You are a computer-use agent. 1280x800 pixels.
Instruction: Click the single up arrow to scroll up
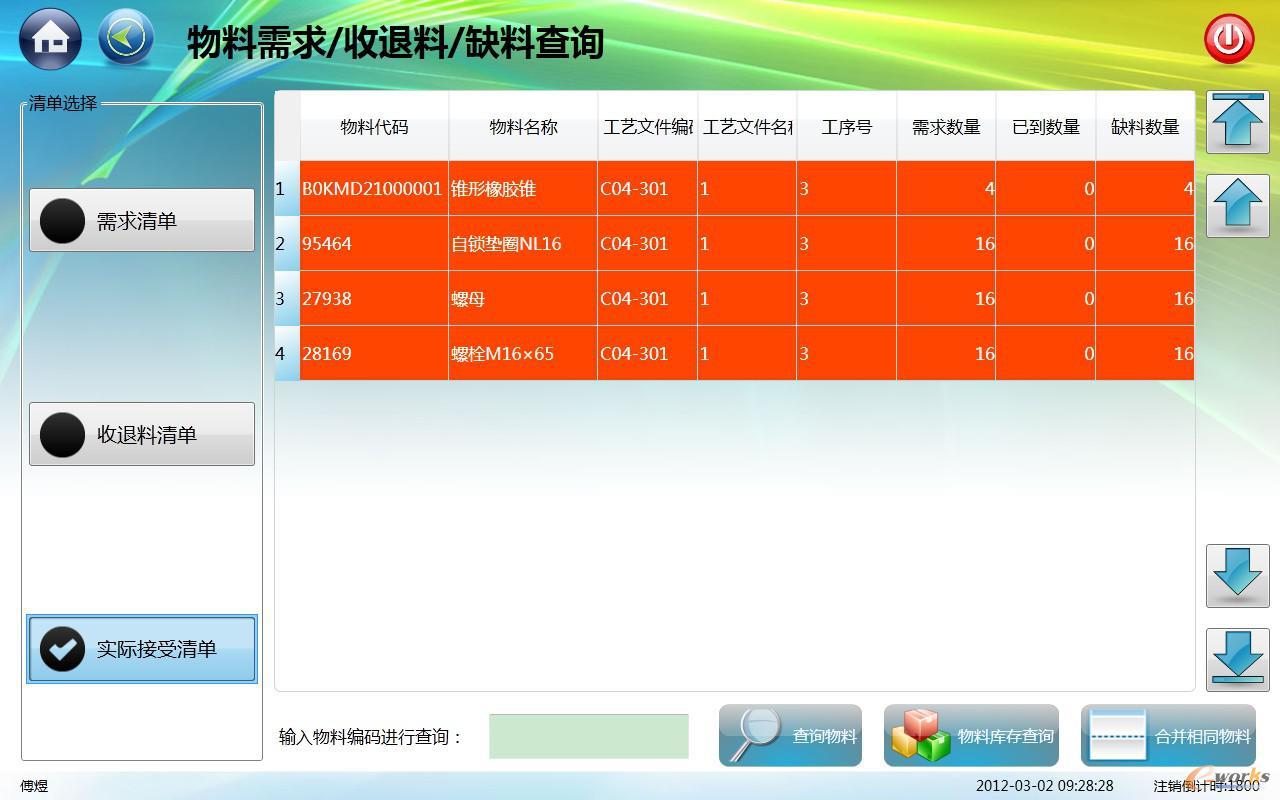(x=1237, y=205)
